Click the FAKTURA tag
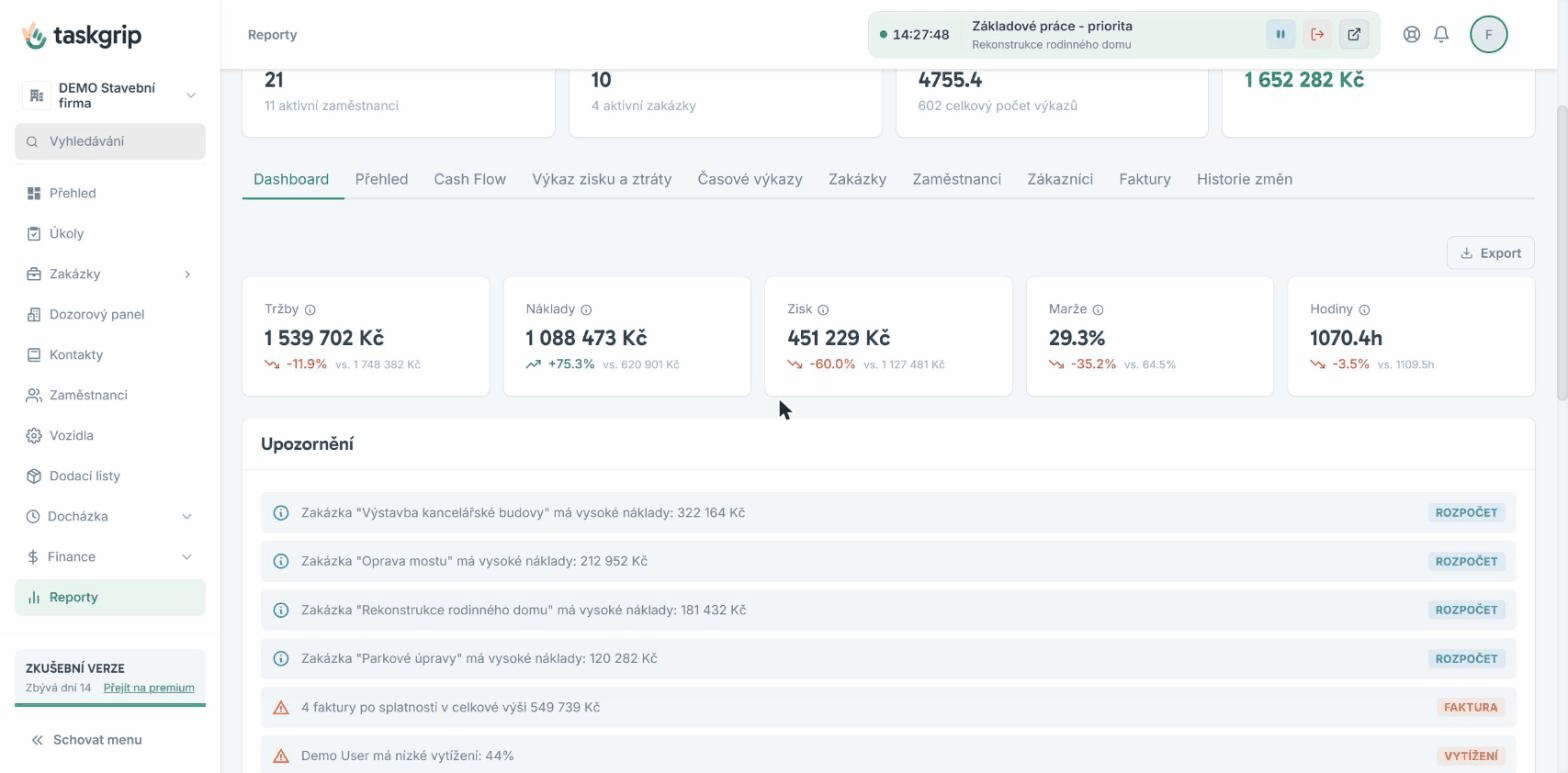1568x773 pixels. [1470, 707]
